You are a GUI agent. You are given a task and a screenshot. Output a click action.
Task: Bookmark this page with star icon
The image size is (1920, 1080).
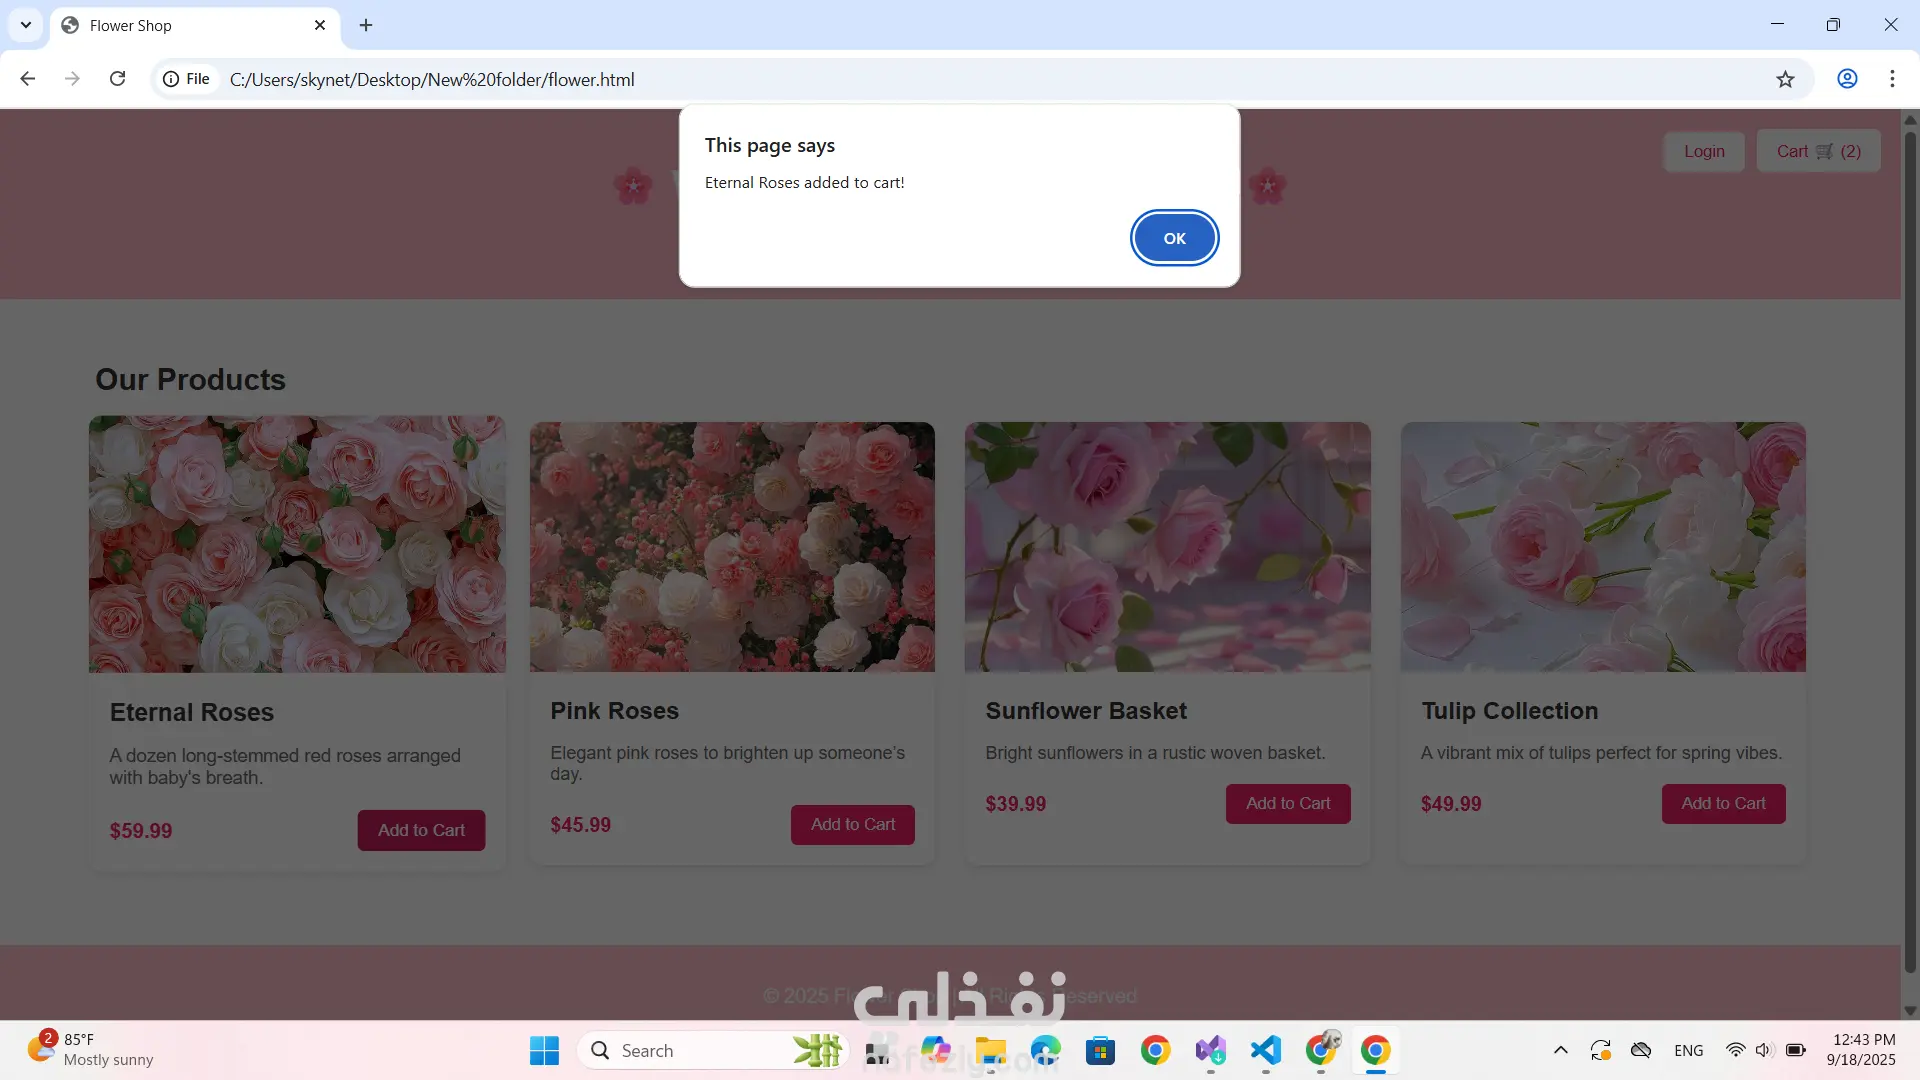click(x=1785, y=79)
